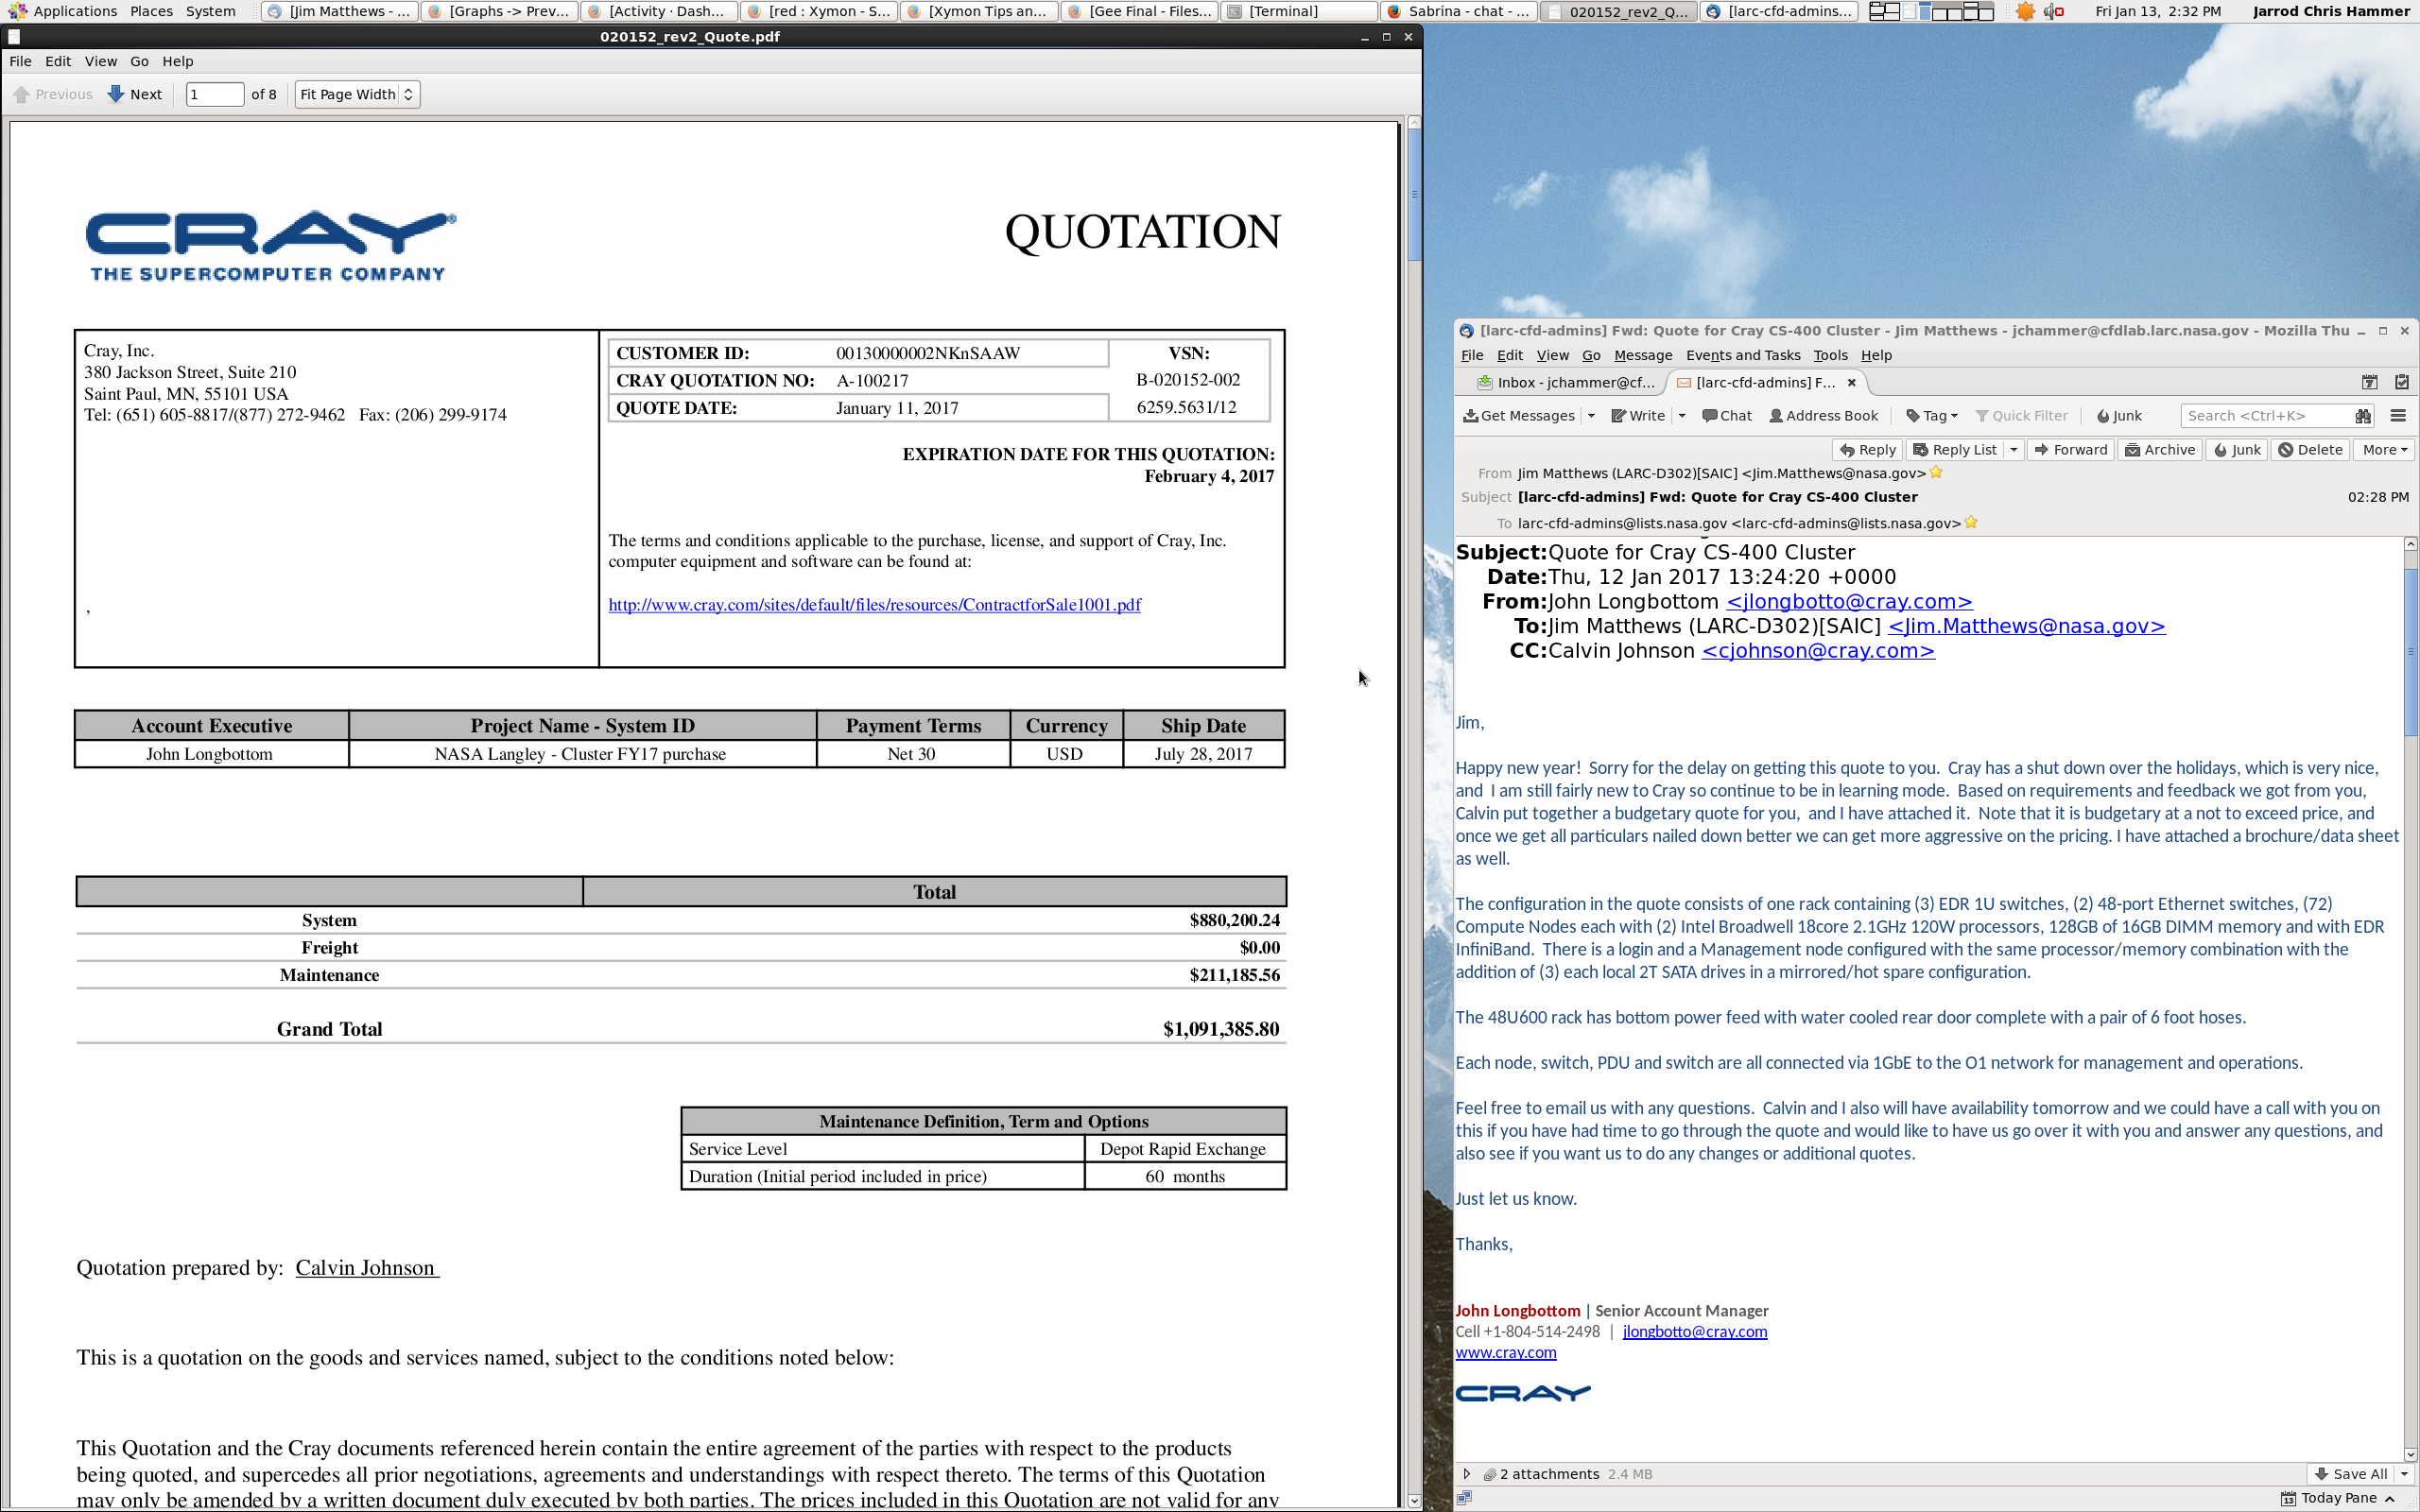This screenshot has height=1512, width=2420.
Task: Archive the message
Action: tap(2159, 450)
